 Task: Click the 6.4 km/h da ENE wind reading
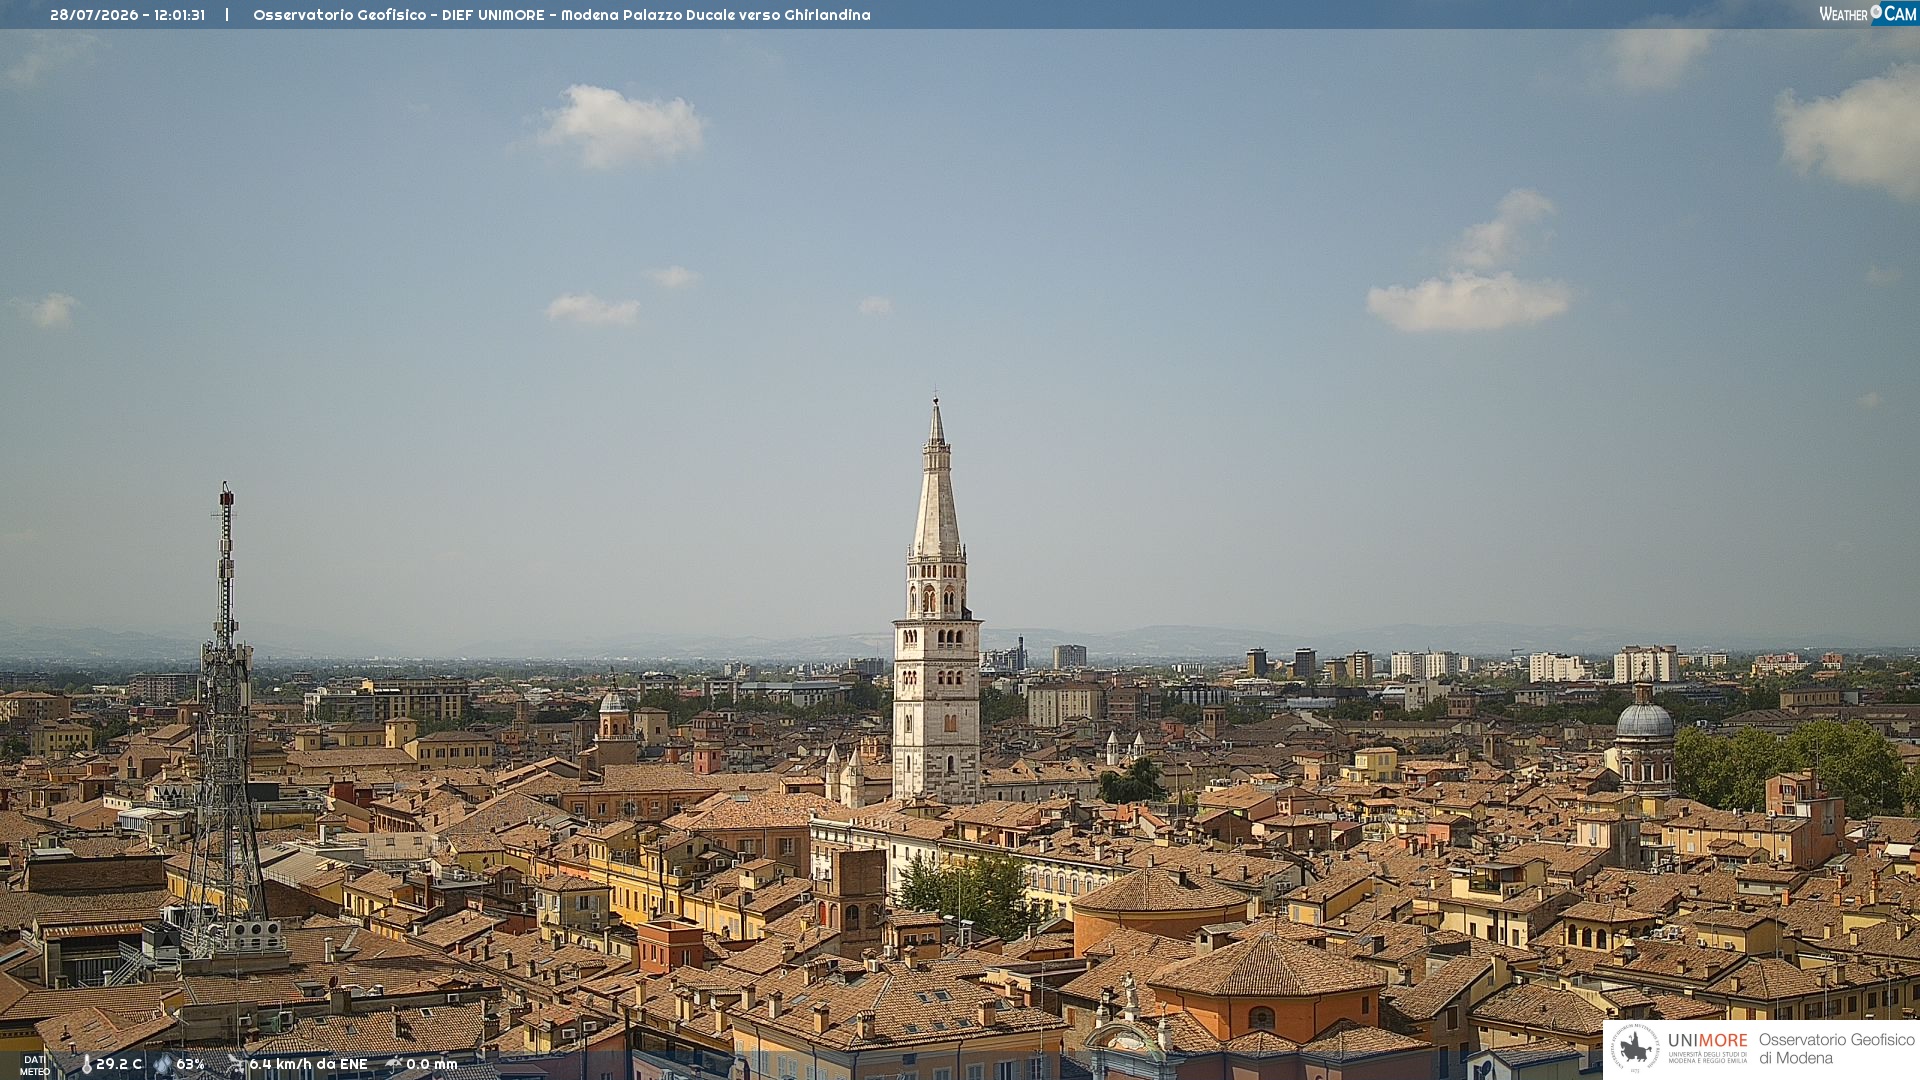pyautogui.click(x=308, y=1065)
